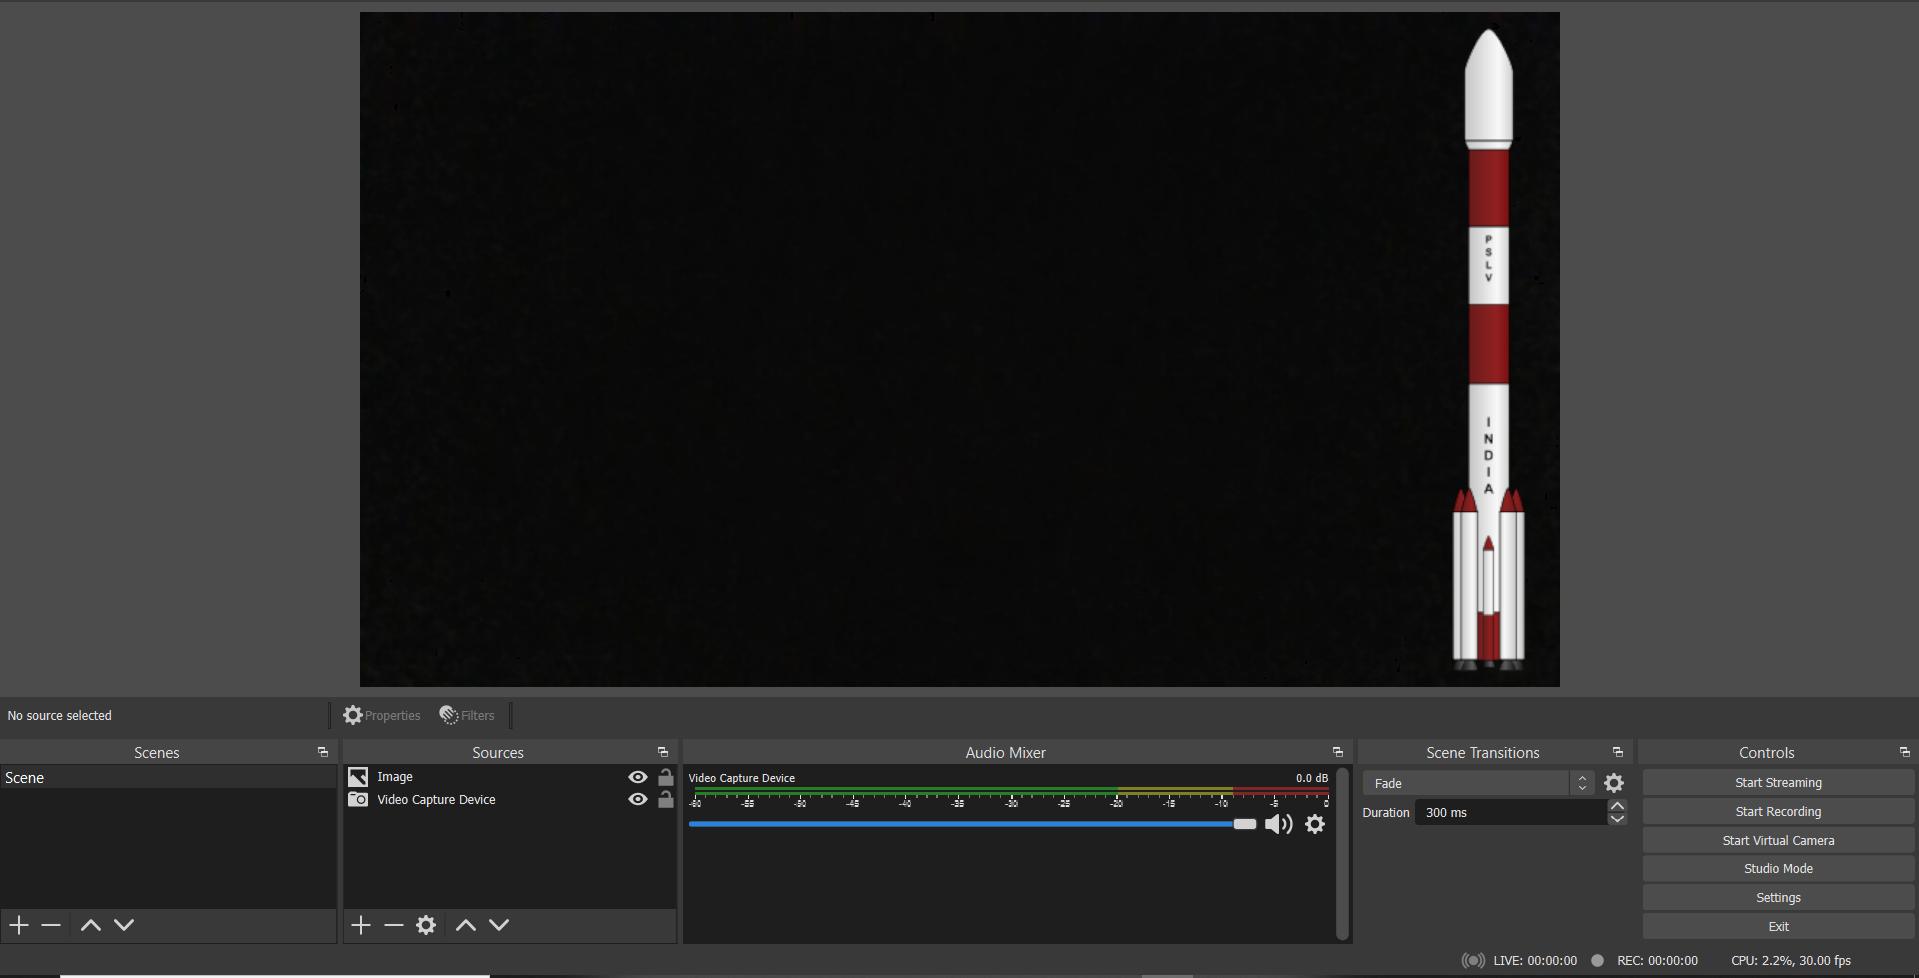Image resolution: width=1919 pixels, height=978 pixels.
Task: Move source down in Sources panel
Action: click(499, 925)
